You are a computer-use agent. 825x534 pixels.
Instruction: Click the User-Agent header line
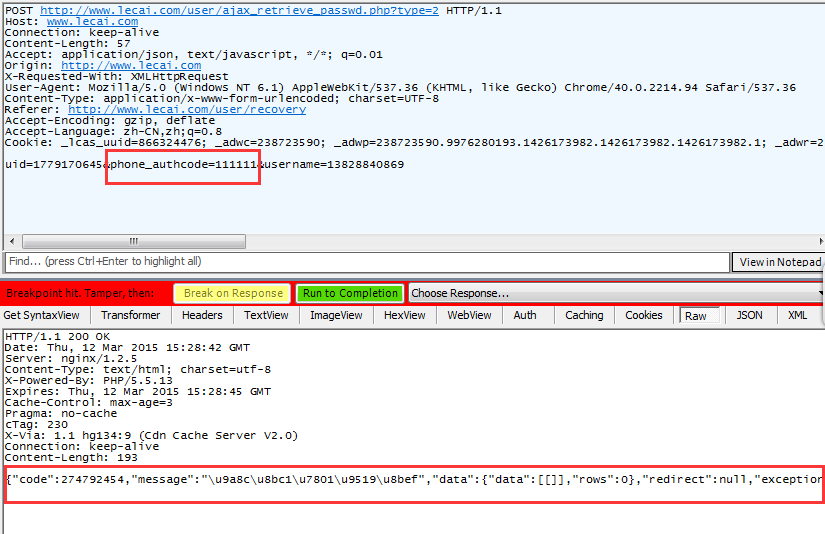400,88
